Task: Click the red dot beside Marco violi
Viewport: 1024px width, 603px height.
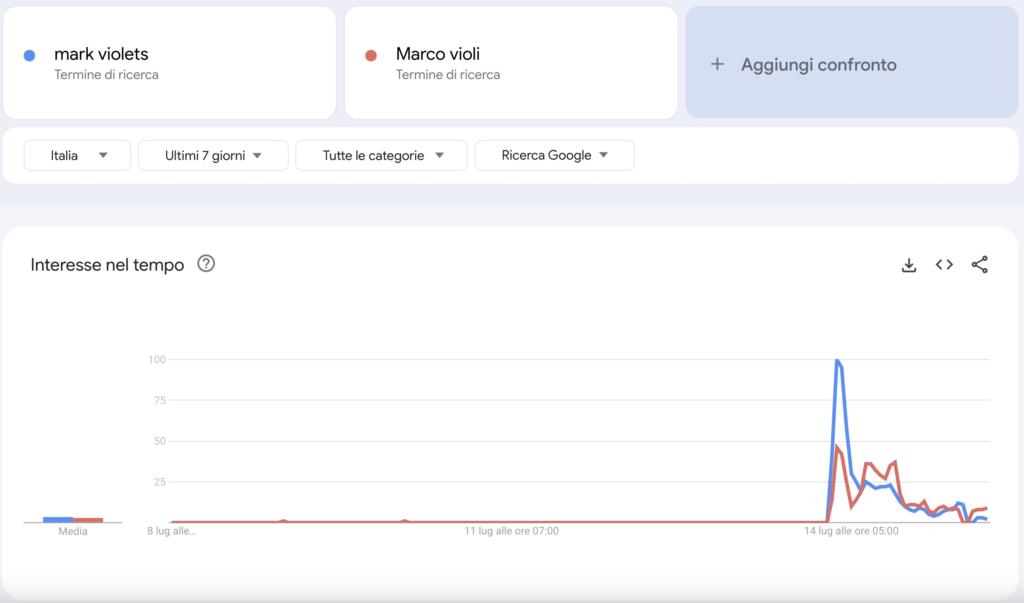Action: pos(371,55)
